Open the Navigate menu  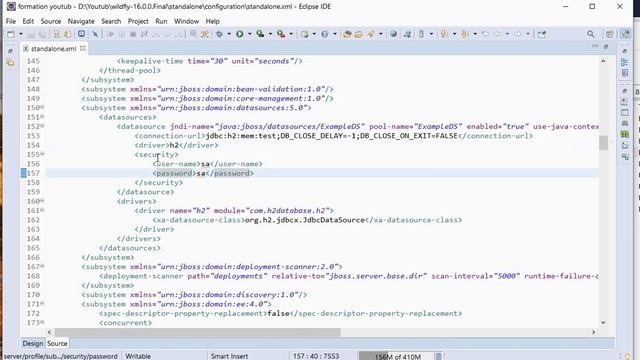(81, 21)
